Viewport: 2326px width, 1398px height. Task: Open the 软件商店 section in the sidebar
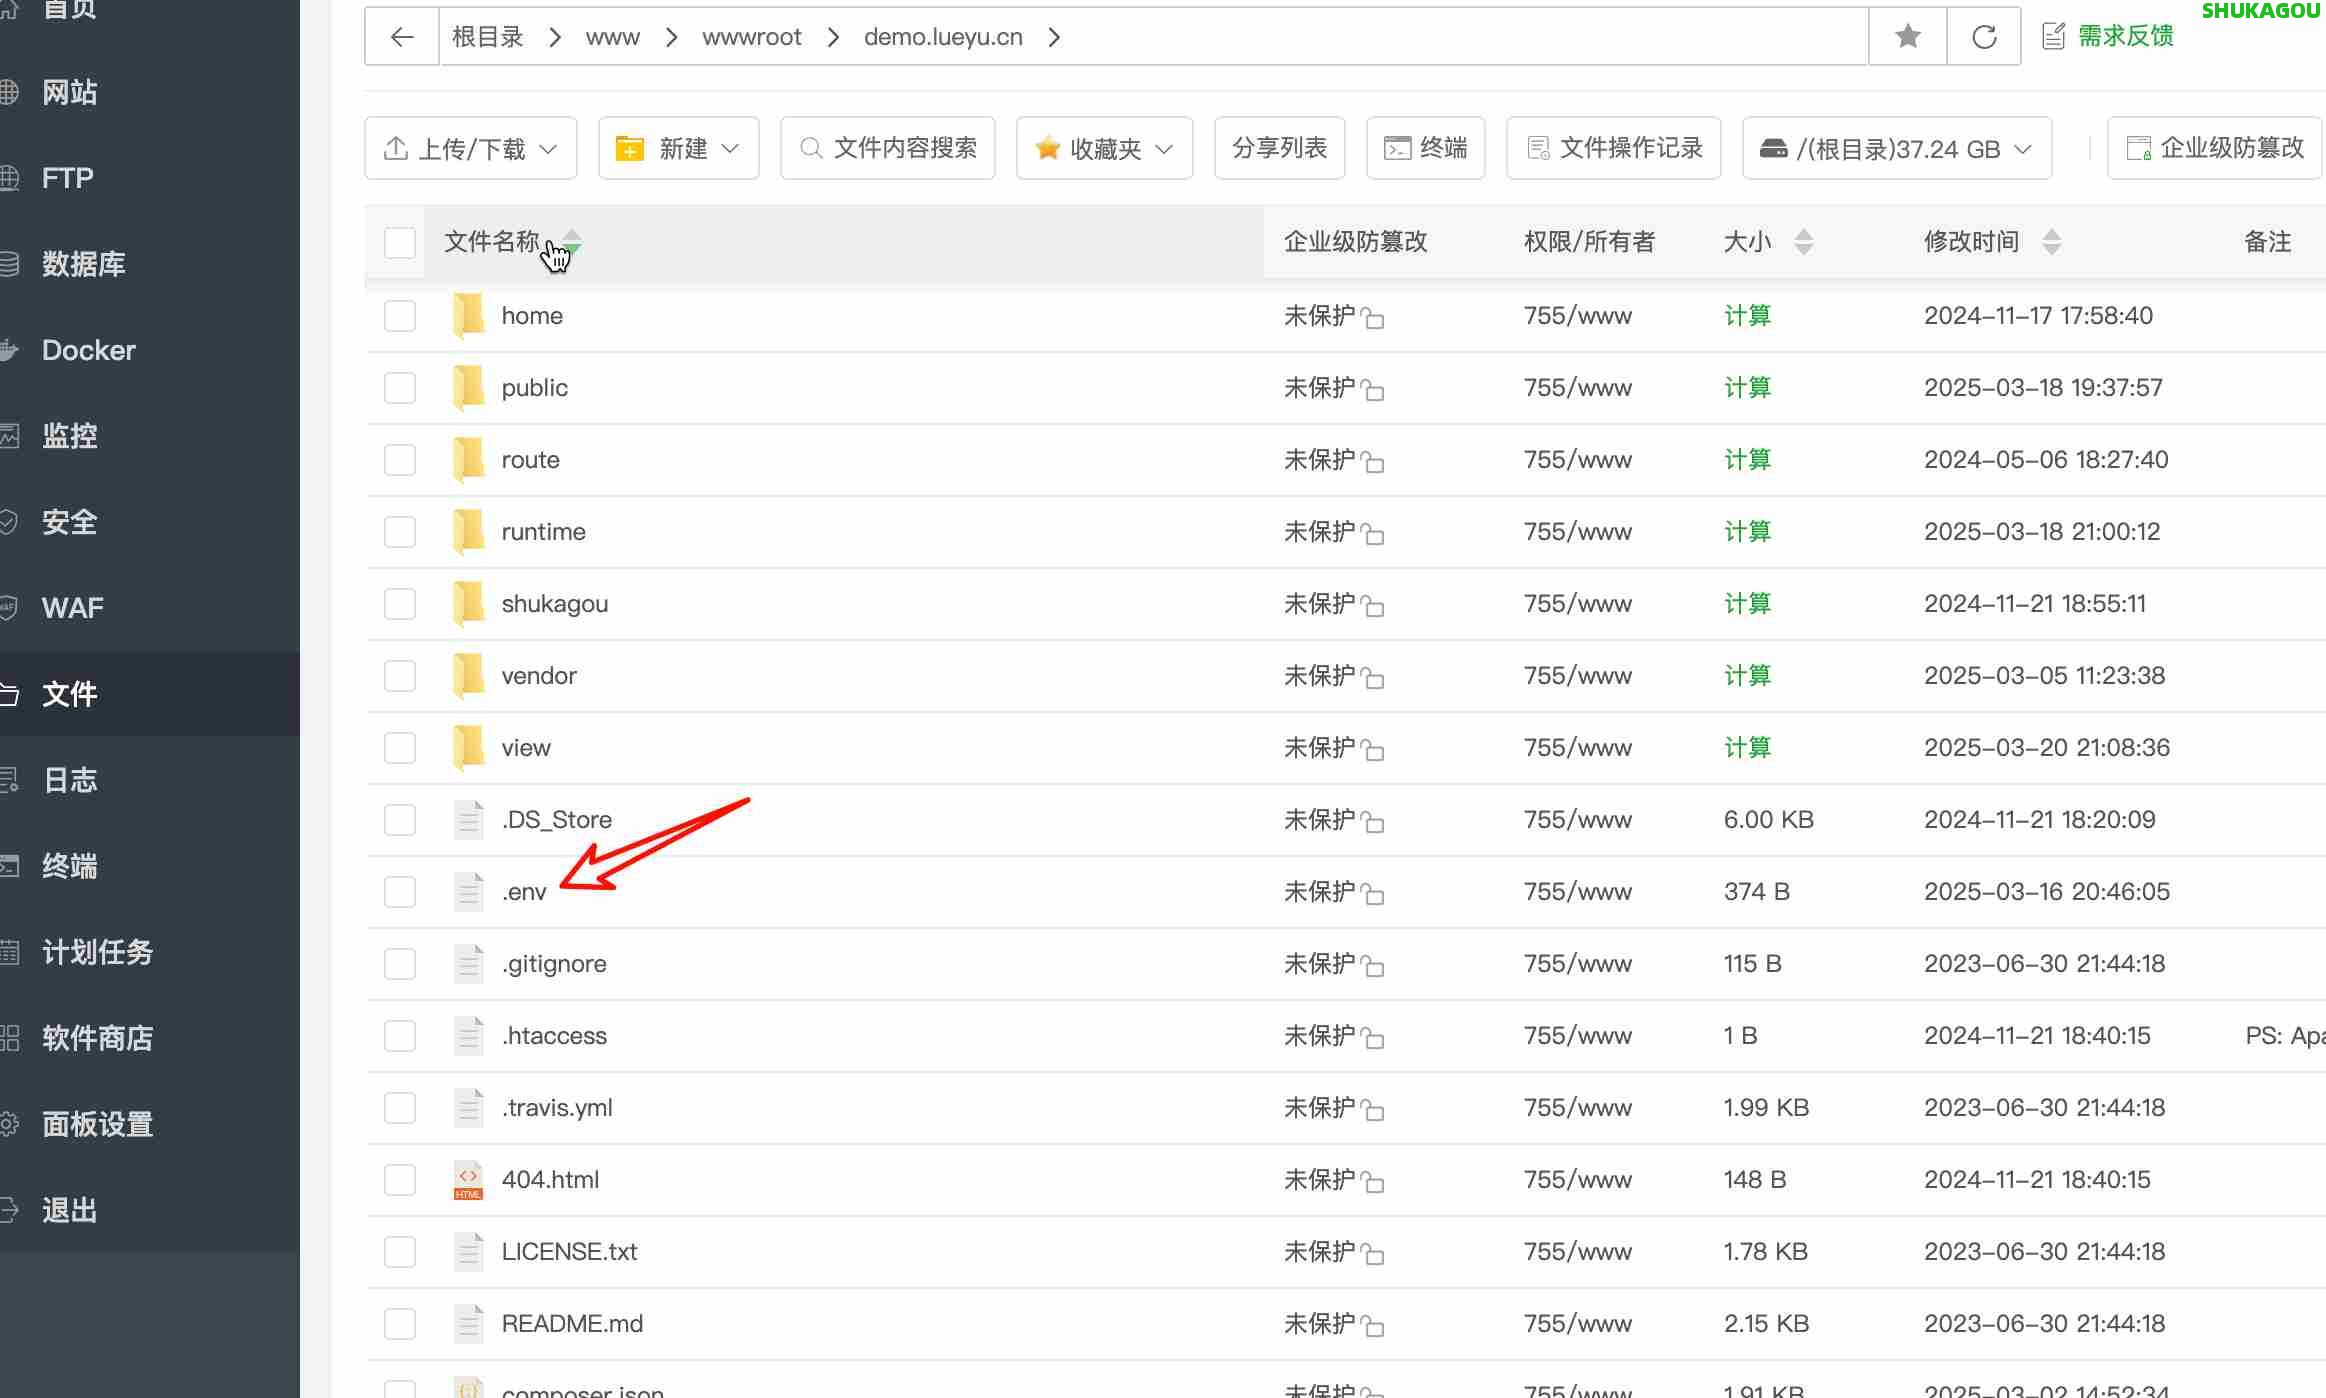click(97, 1037)
